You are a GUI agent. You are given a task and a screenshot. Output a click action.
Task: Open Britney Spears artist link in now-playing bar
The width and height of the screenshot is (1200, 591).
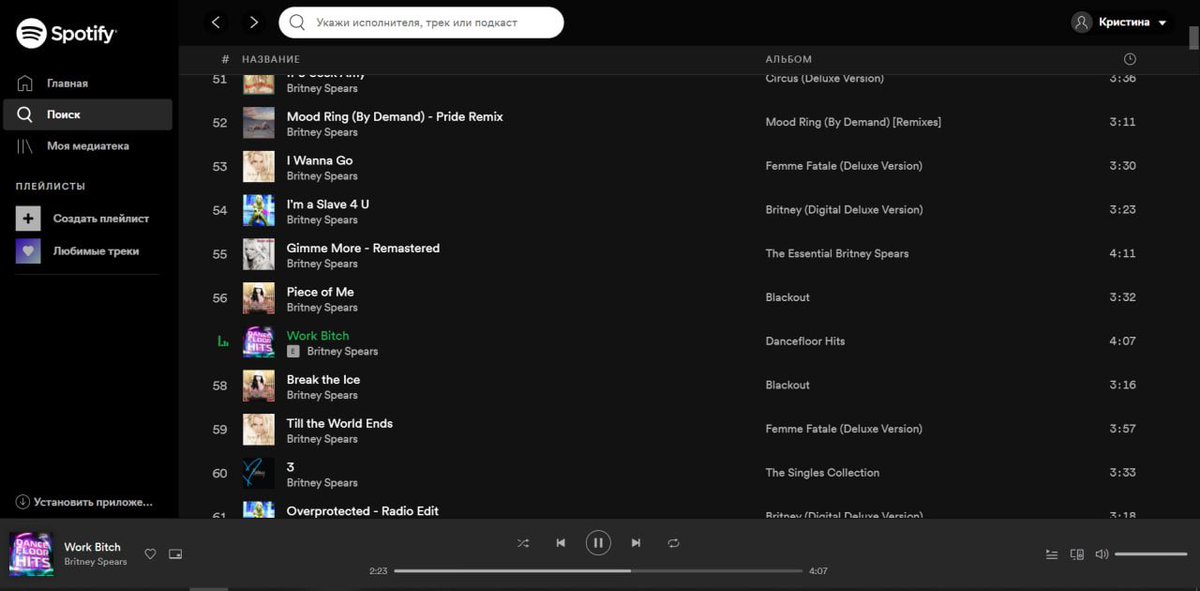(96, 562)
